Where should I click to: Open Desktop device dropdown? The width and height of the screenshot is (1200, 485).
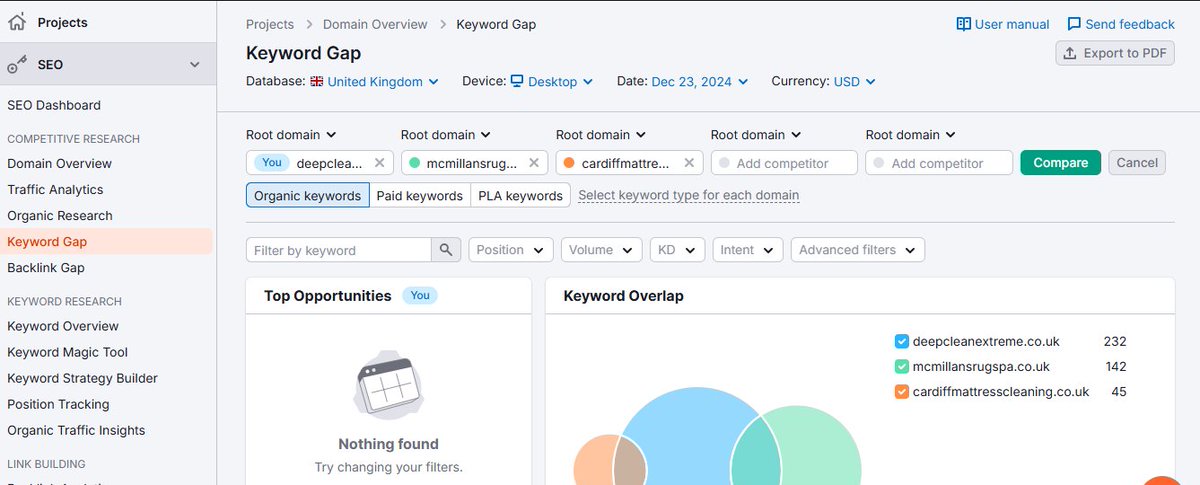coord(552,82)
